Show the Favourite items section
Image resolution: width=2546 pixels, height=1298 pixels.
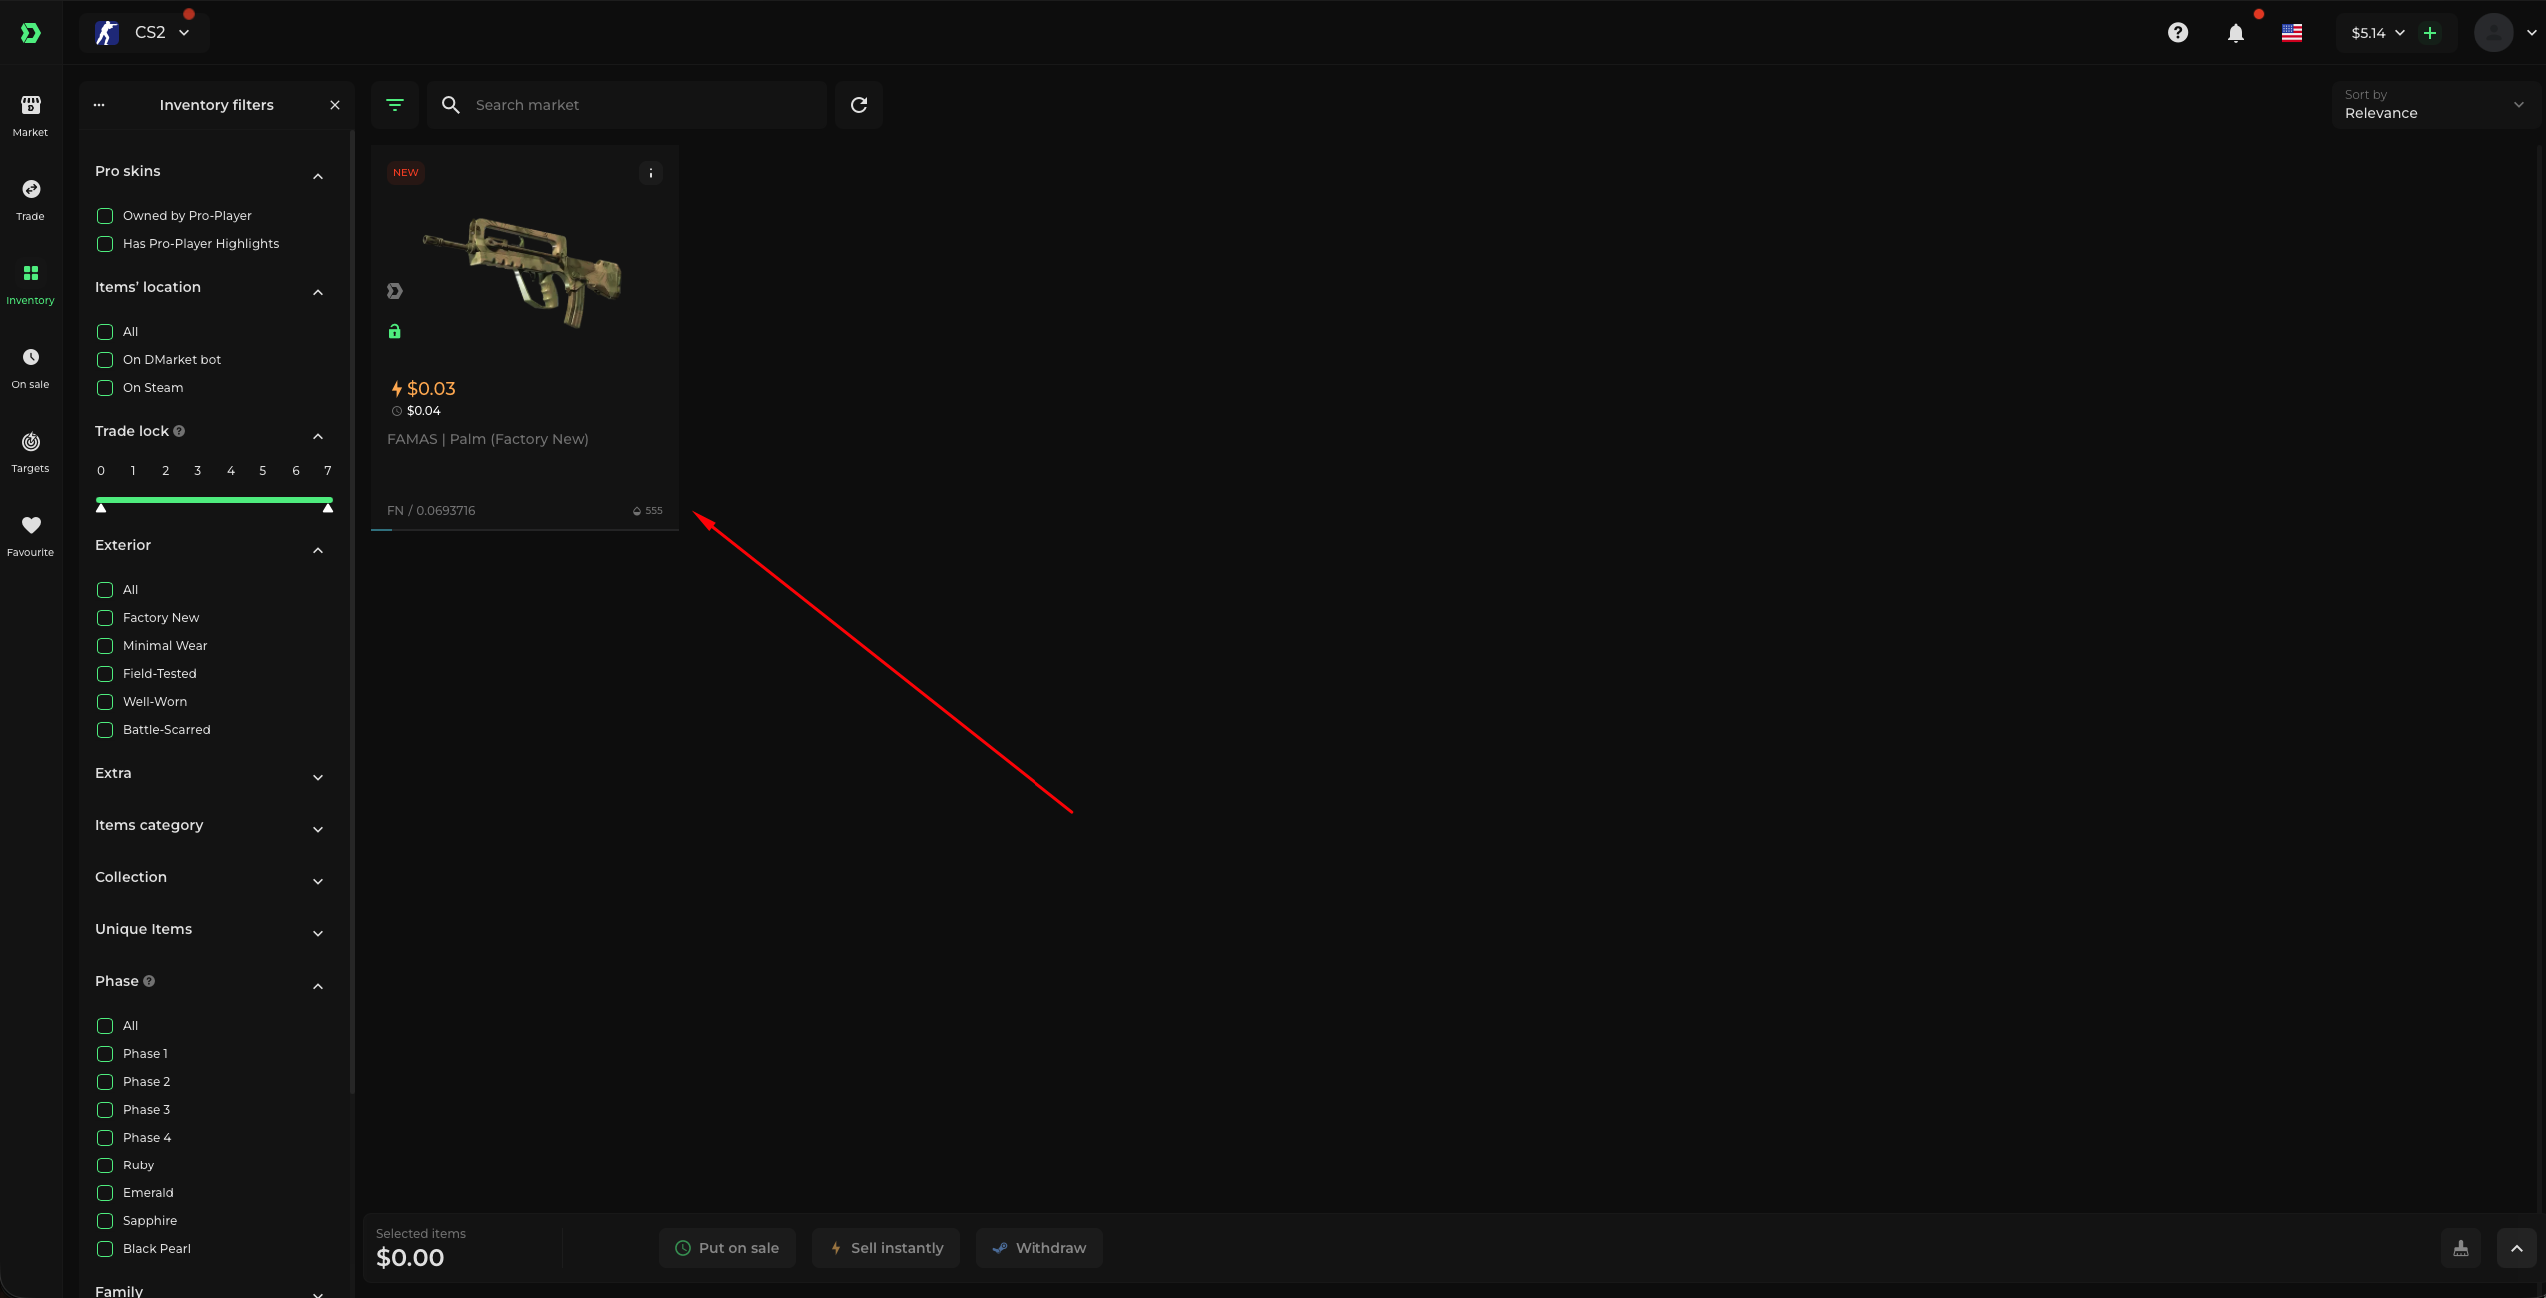tap(31, 536)
